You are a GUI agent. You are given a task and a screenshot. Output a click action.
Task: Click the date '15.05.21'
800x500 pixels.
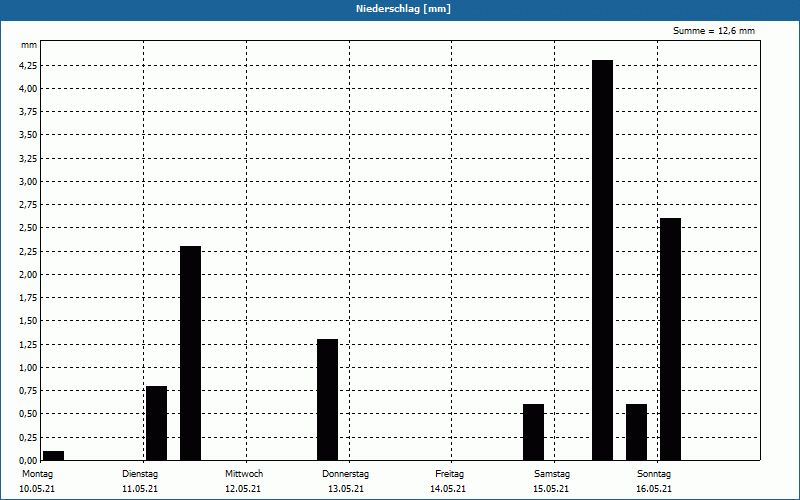(x=551, y=489)
